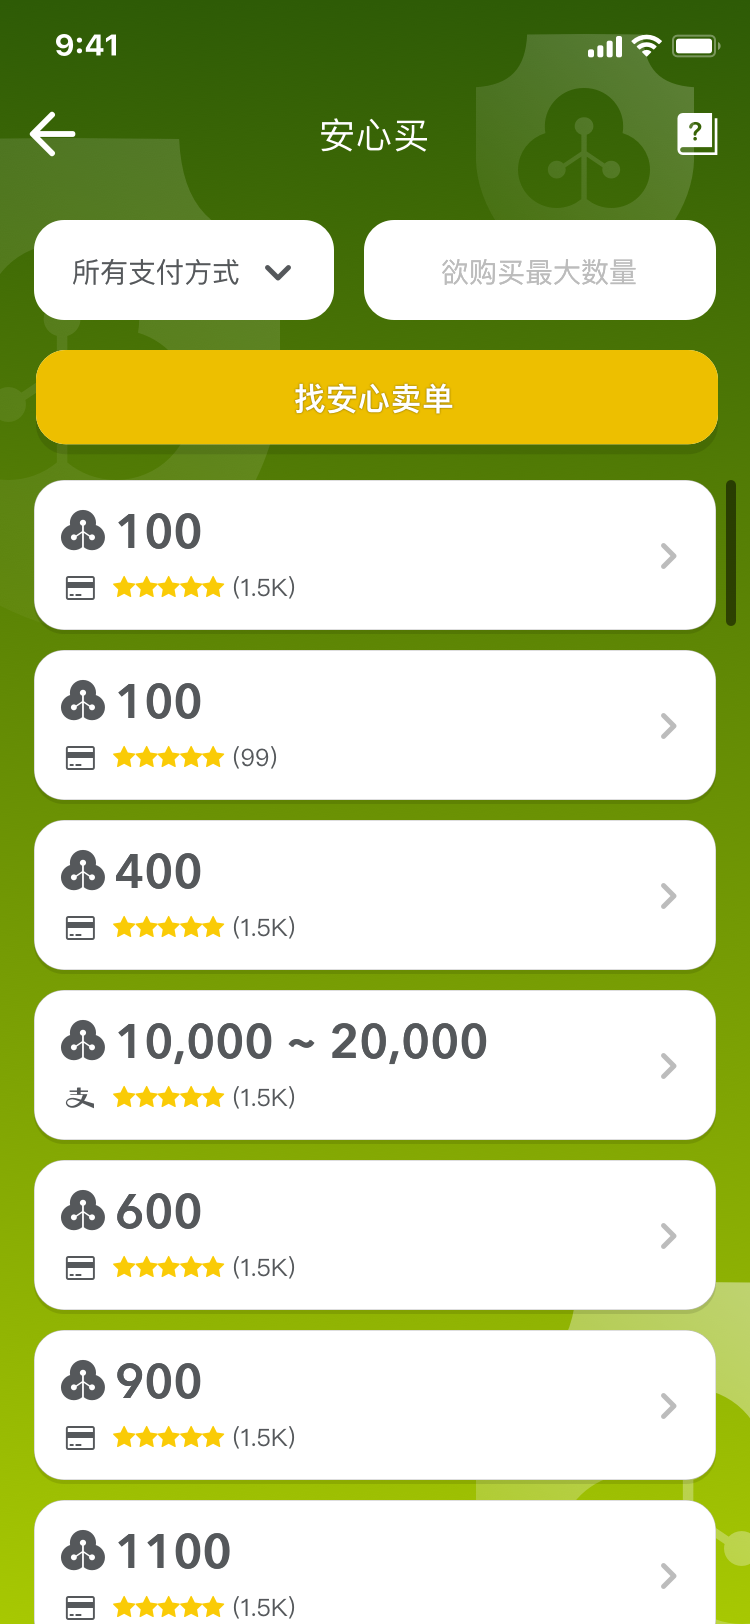Viewport: 750px width, 1624px height.
Task: Tap the Alipay icon on 10,000 ~ 20,000 listing
Action: click(80, 1098)
